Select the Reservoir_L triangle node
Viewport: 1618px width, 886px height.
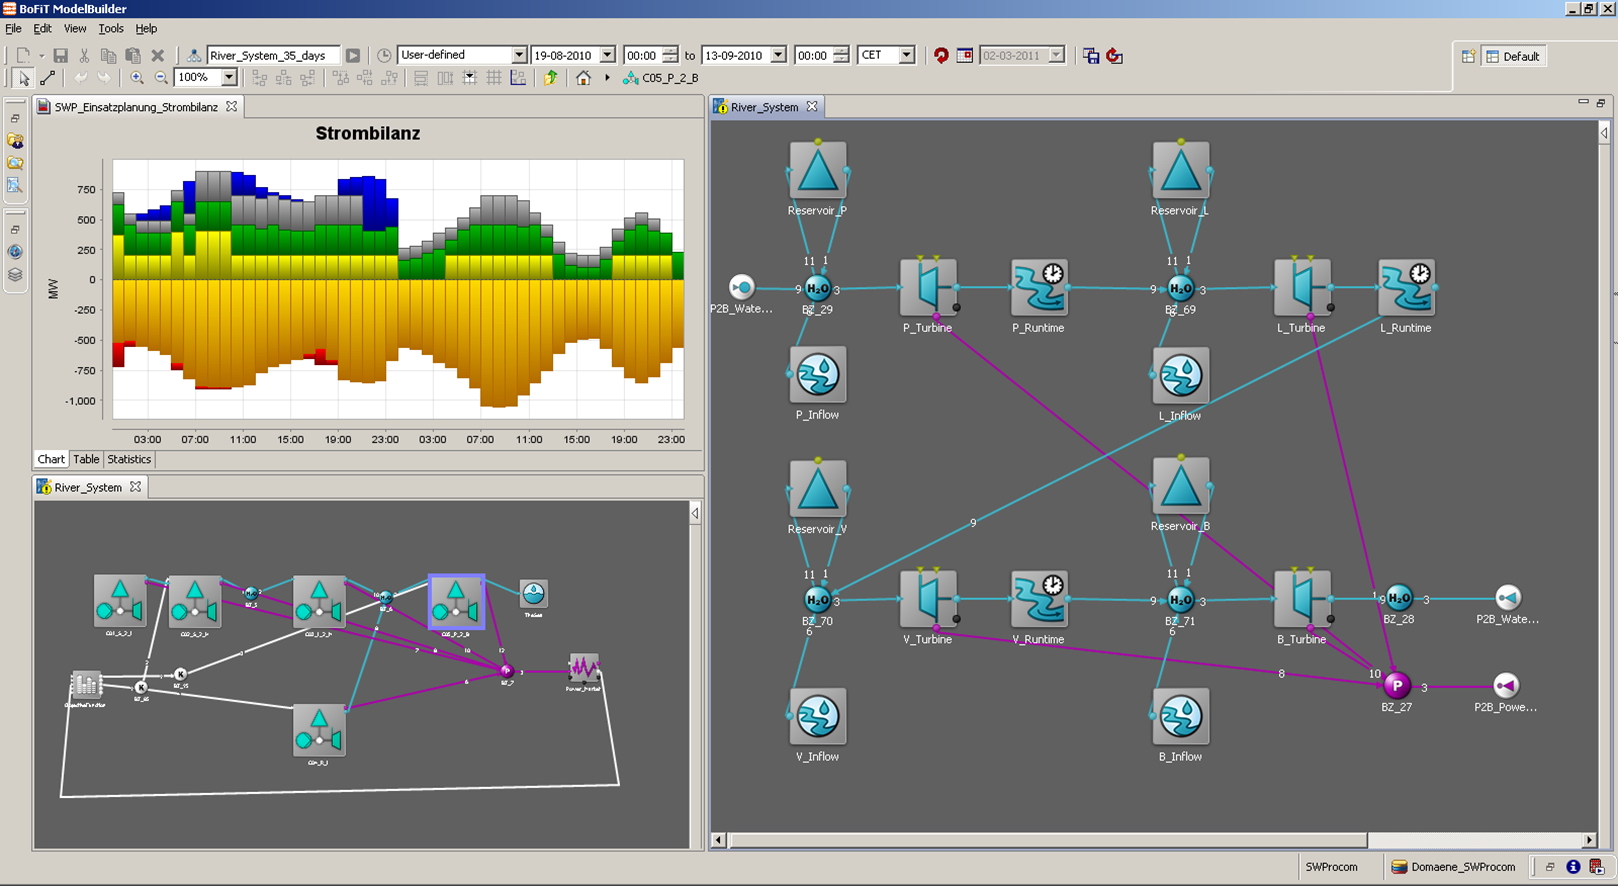point(1180,170)
